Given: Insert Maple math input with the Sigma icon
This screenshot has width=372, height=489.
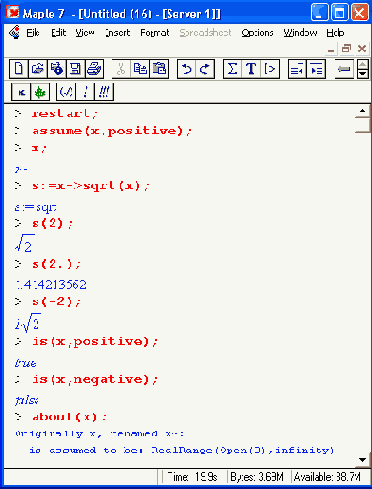Looking at the screenshot, I should 232,69.
